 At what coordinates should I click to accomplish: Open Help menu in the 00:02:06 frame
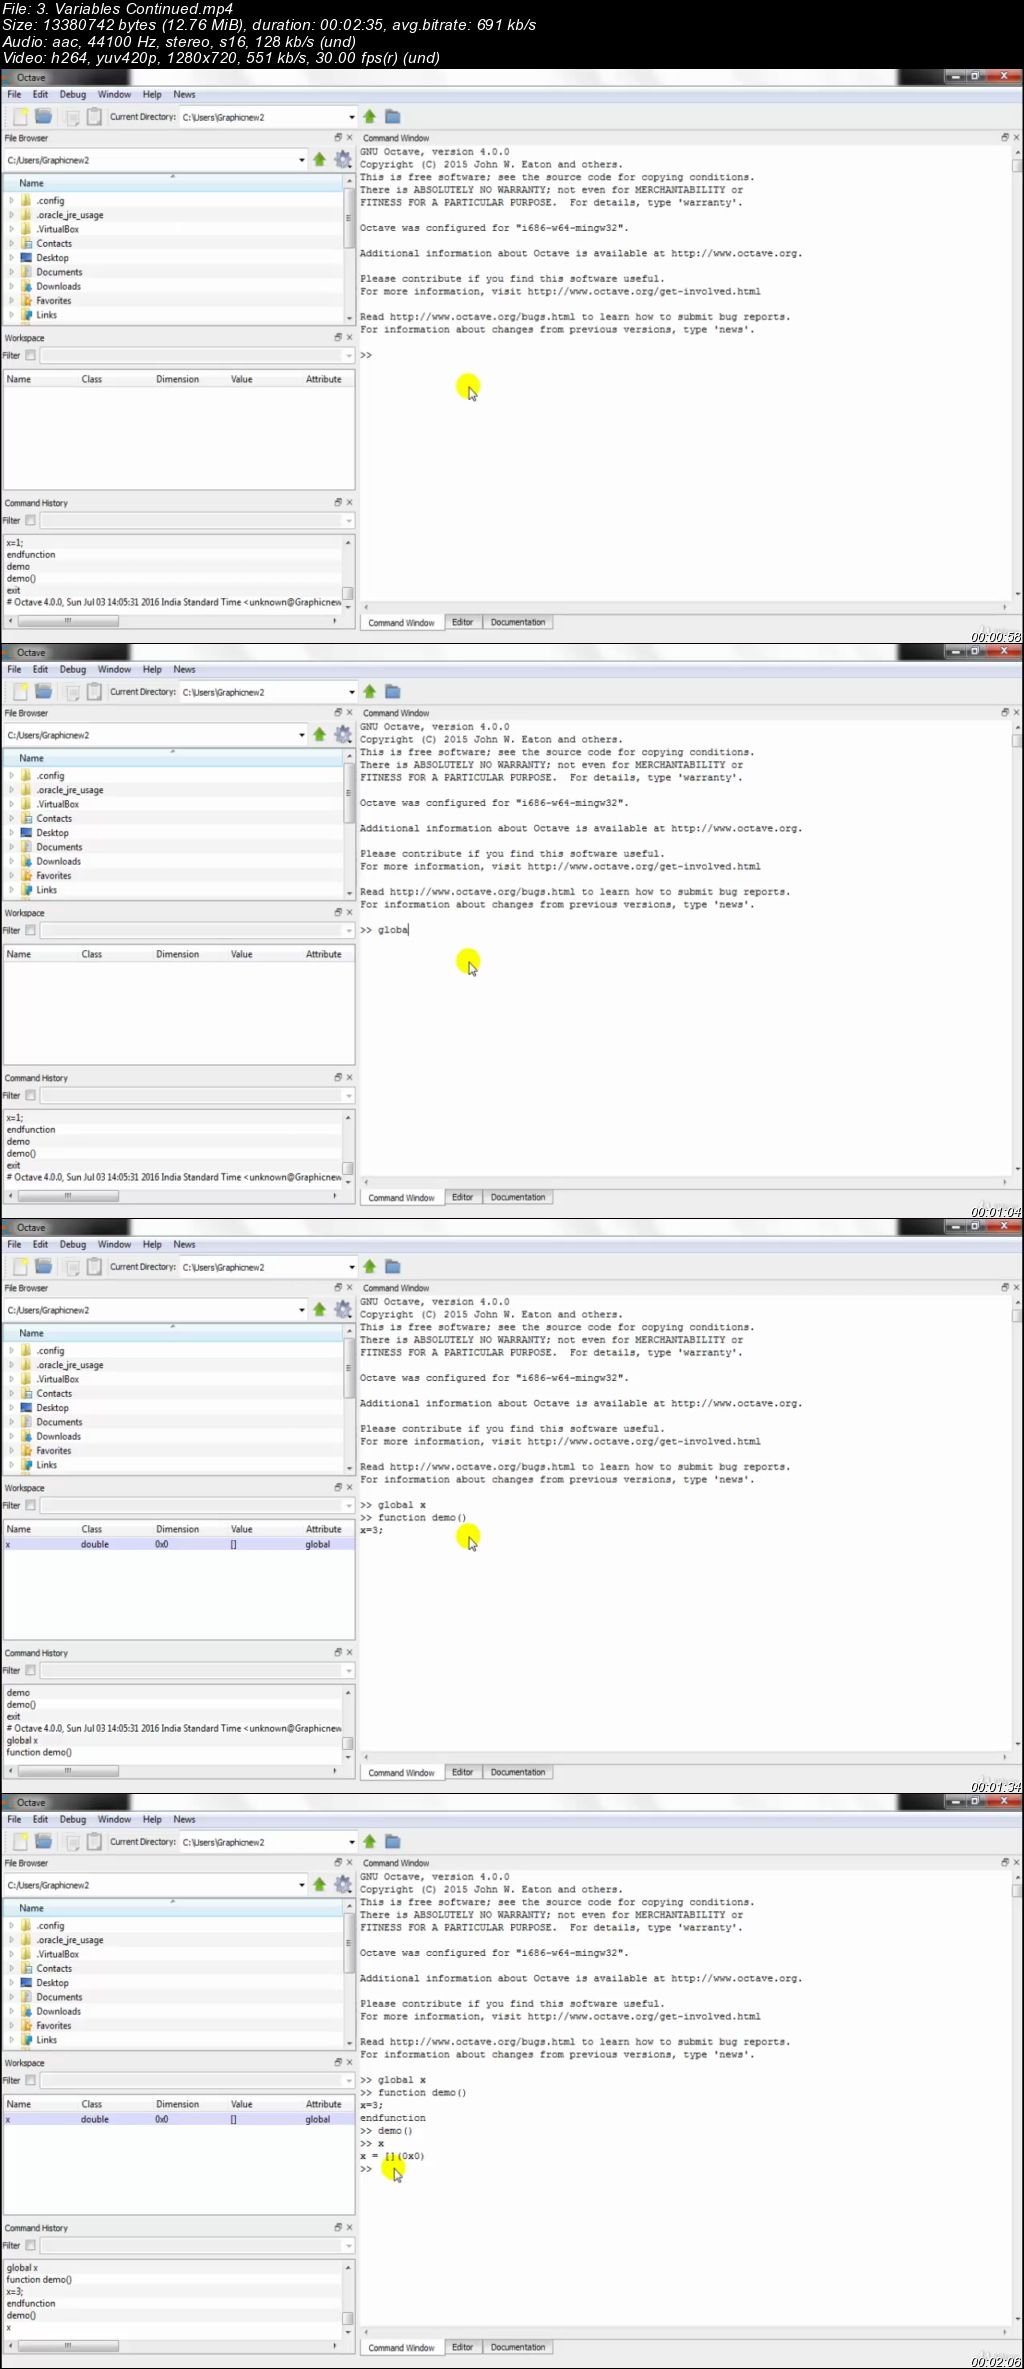point(152,1819)
